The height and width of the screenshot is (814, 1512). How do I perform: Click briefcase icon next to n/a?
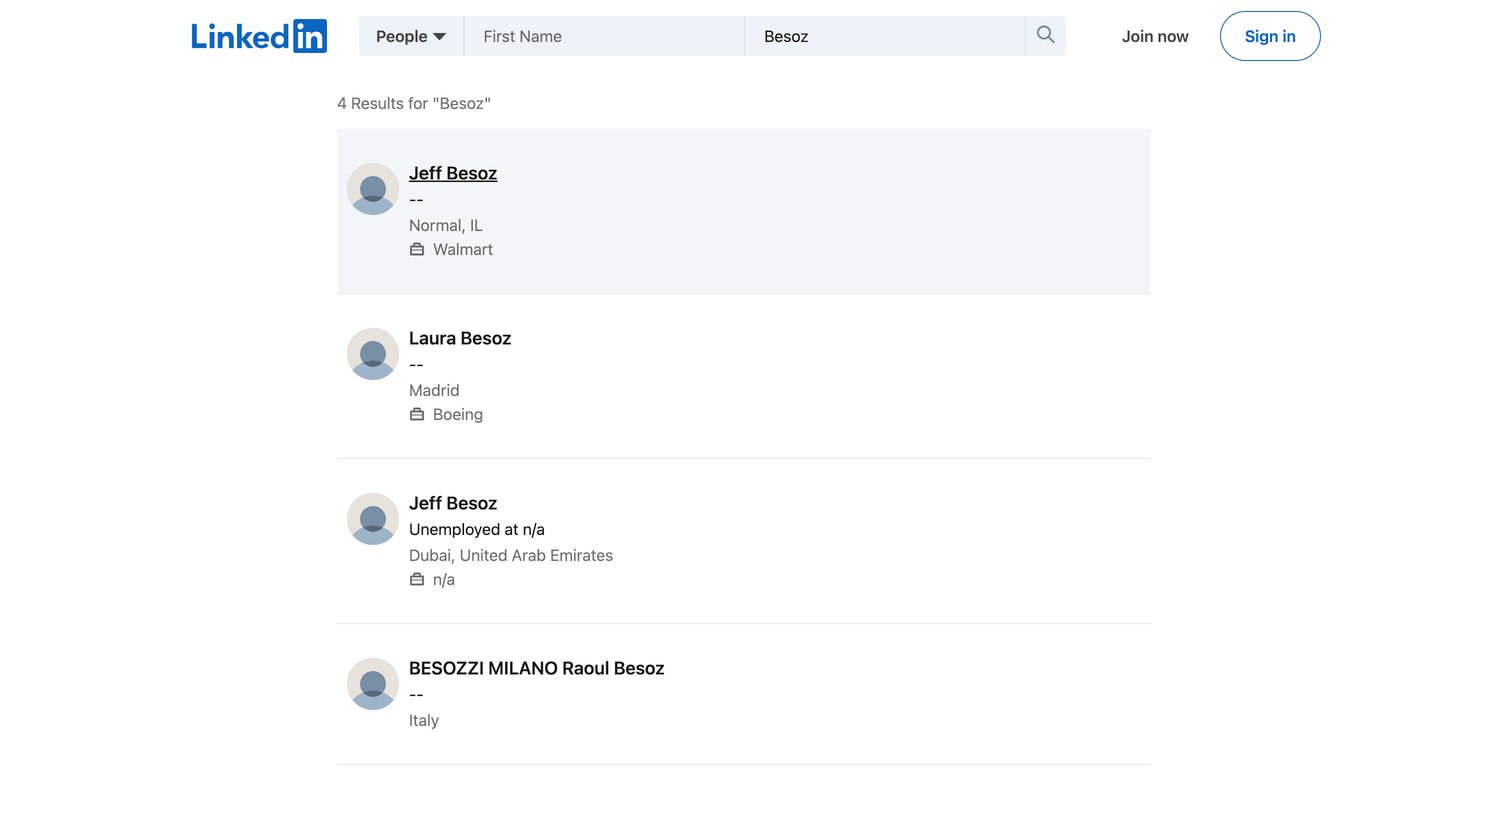click(417, 579)
